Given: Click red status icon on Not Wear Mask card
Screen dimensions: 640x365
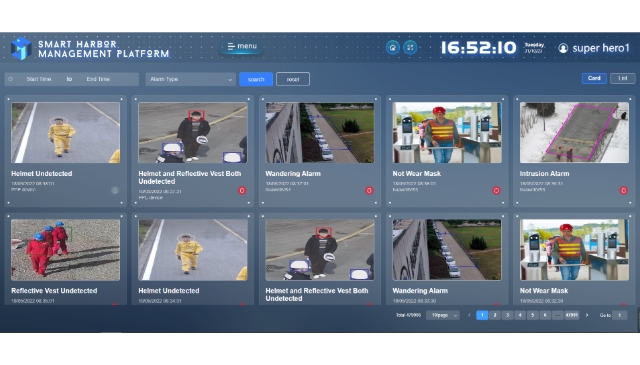Looking at the screenshot, I should tap(496, 190).
